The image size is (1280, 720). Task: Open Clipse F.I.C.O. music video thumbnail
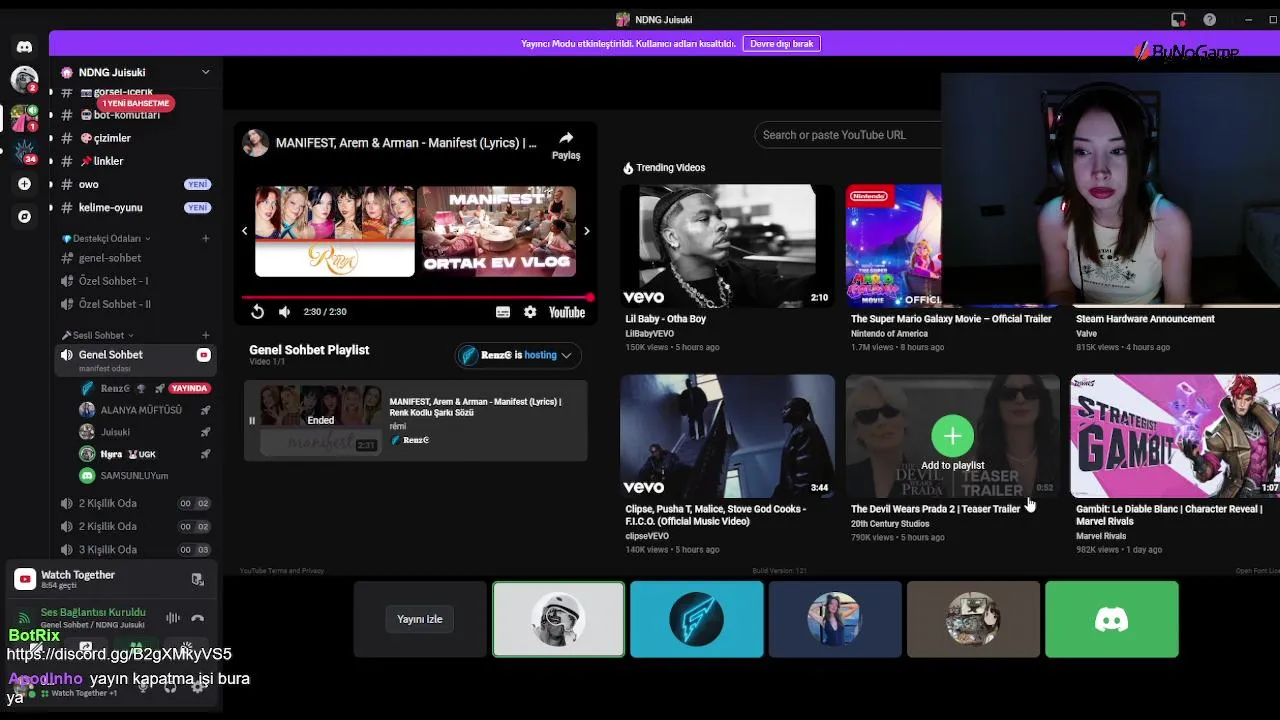tap(727, 436)
